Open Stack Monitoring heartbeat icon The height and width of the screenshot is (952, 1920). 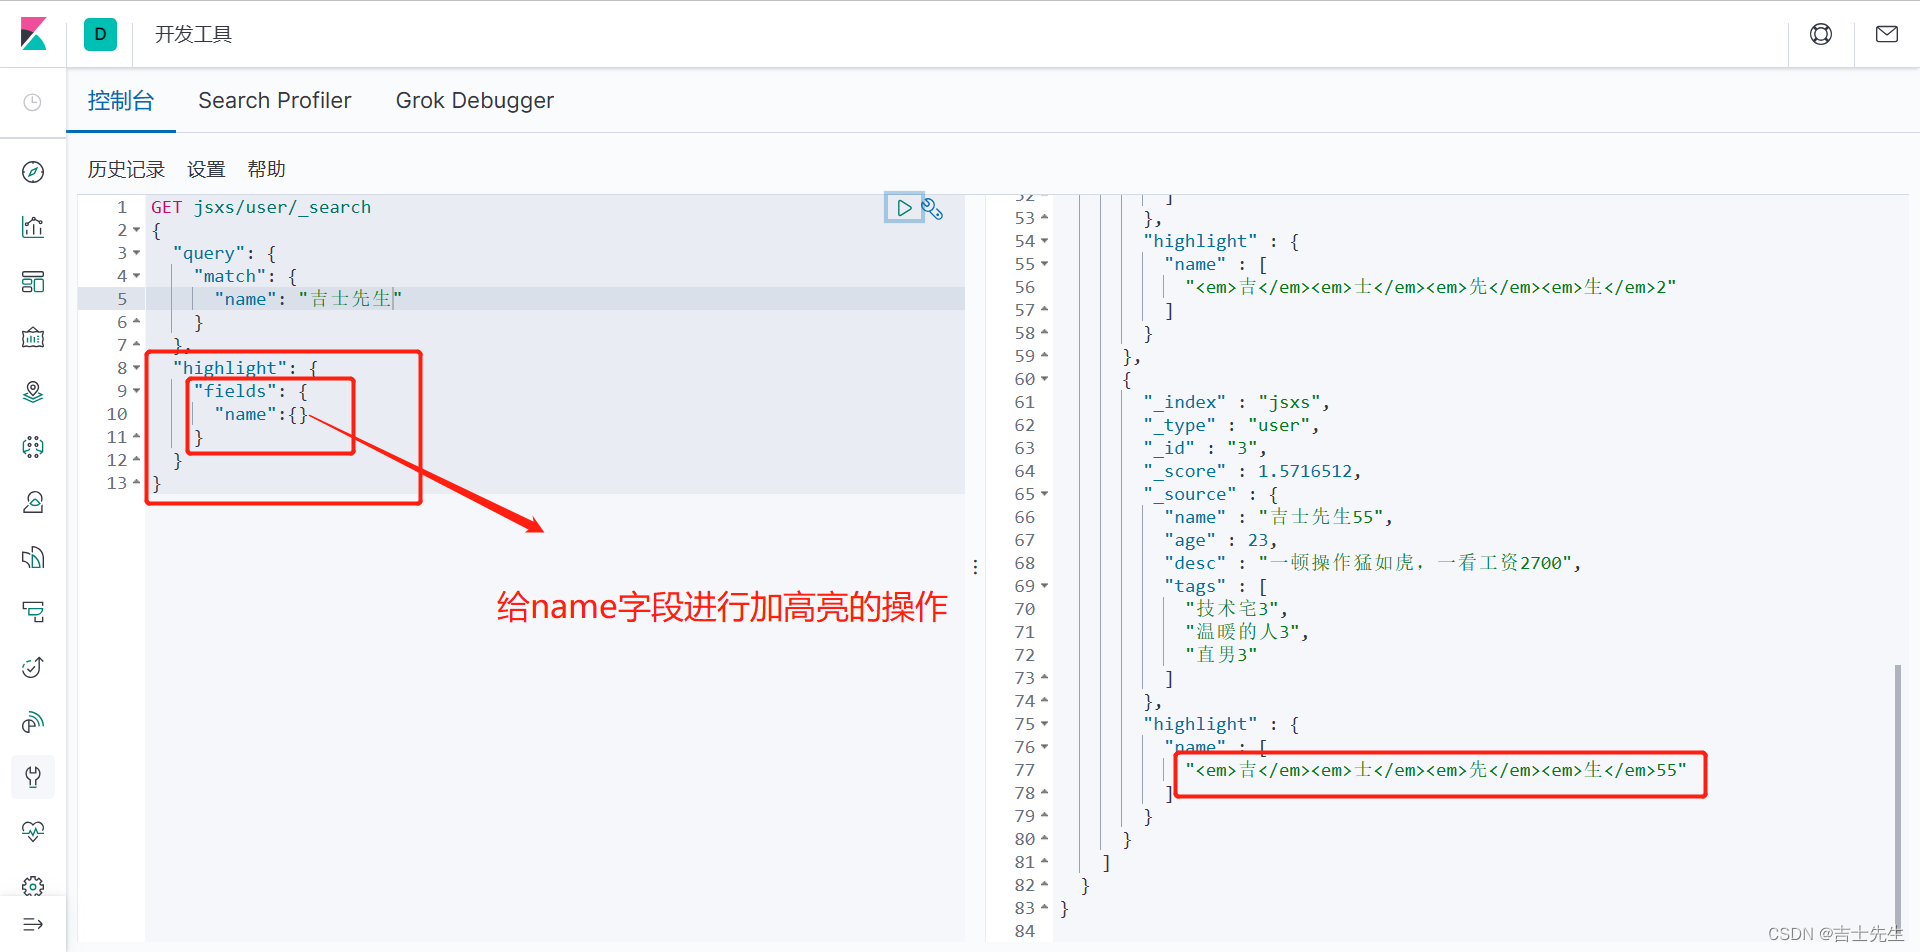pyautogui.click(x=33, y=831)
